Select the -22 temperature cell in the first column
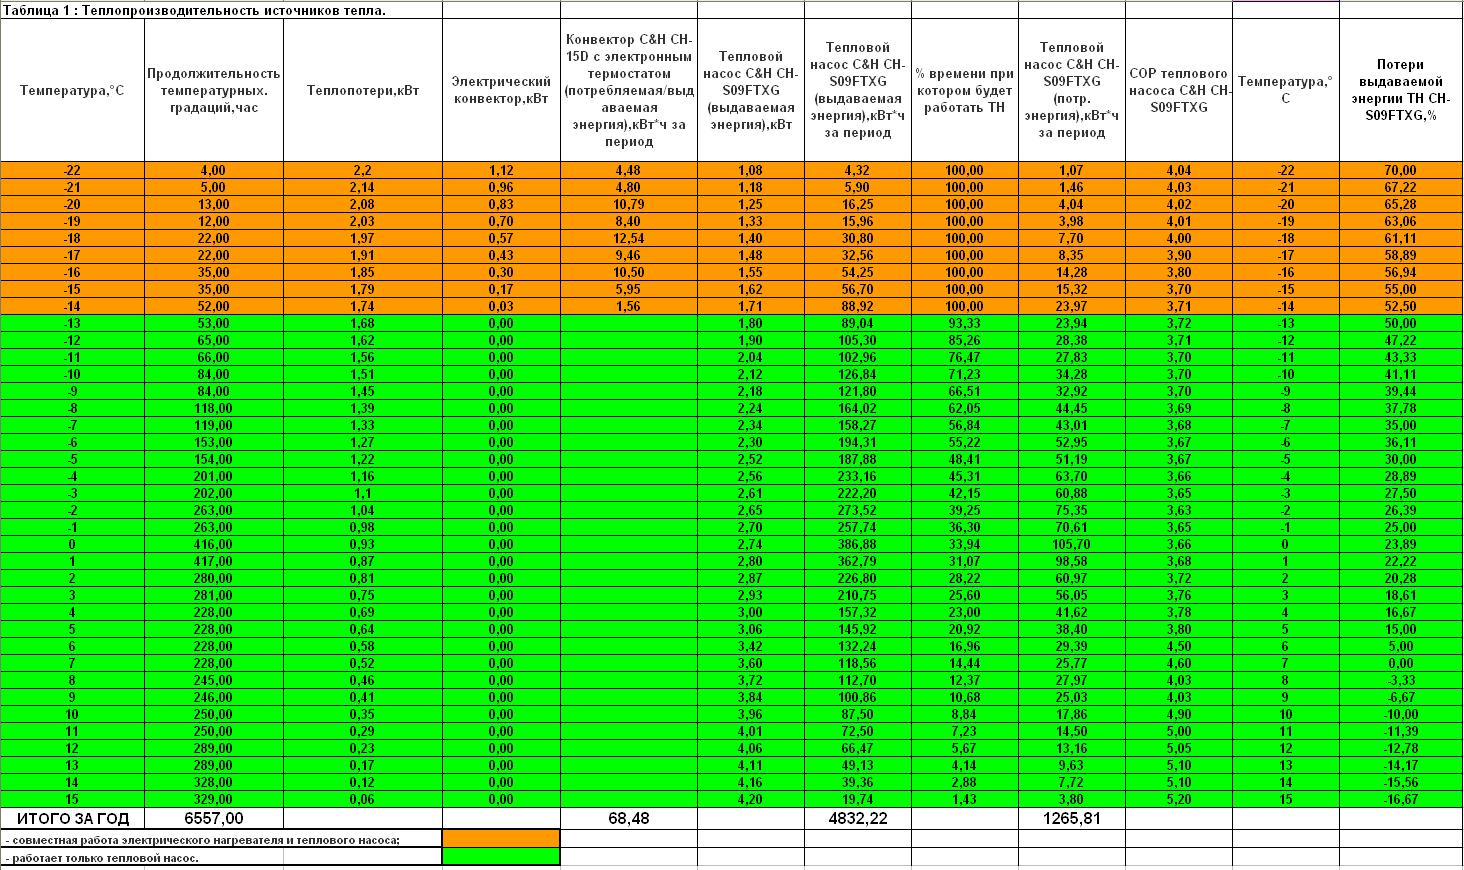This screenshot has width=1464, height=870. (72, 170)
